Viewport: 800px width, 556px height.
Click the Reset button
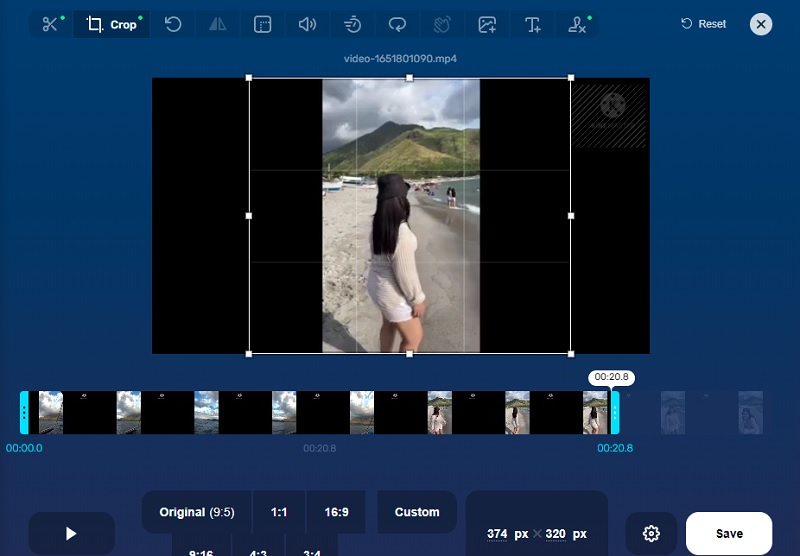[703, 24]
